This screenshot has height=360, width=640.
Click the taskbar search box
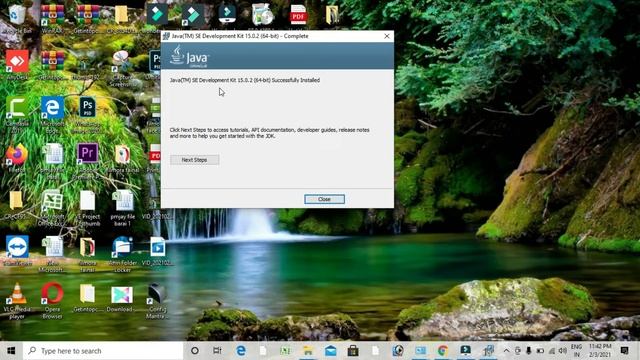click(103, 351)
